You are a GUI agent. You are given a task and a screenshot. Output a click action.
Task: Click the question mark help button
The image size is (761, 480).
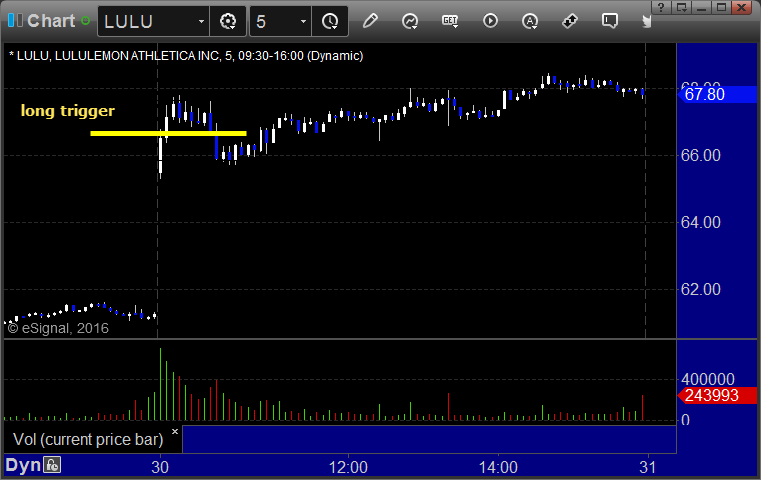click(661, 7)
